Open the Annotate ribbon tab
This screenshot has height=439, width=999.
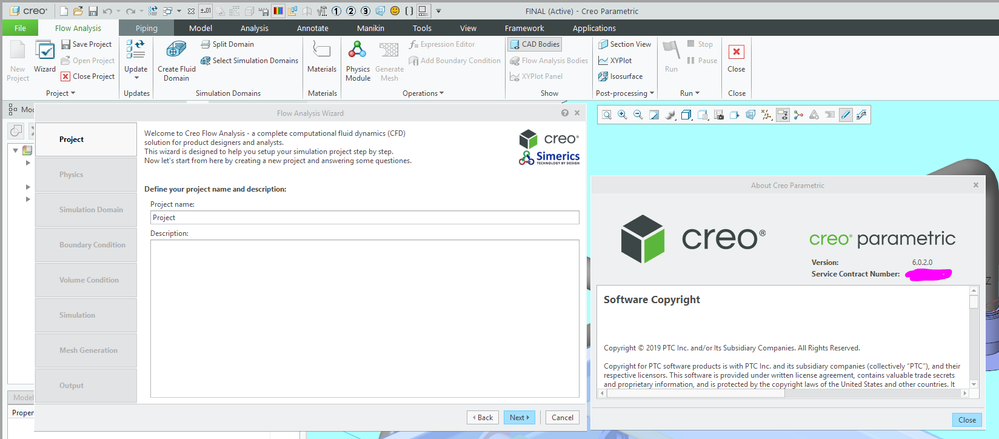coord(312,28)
